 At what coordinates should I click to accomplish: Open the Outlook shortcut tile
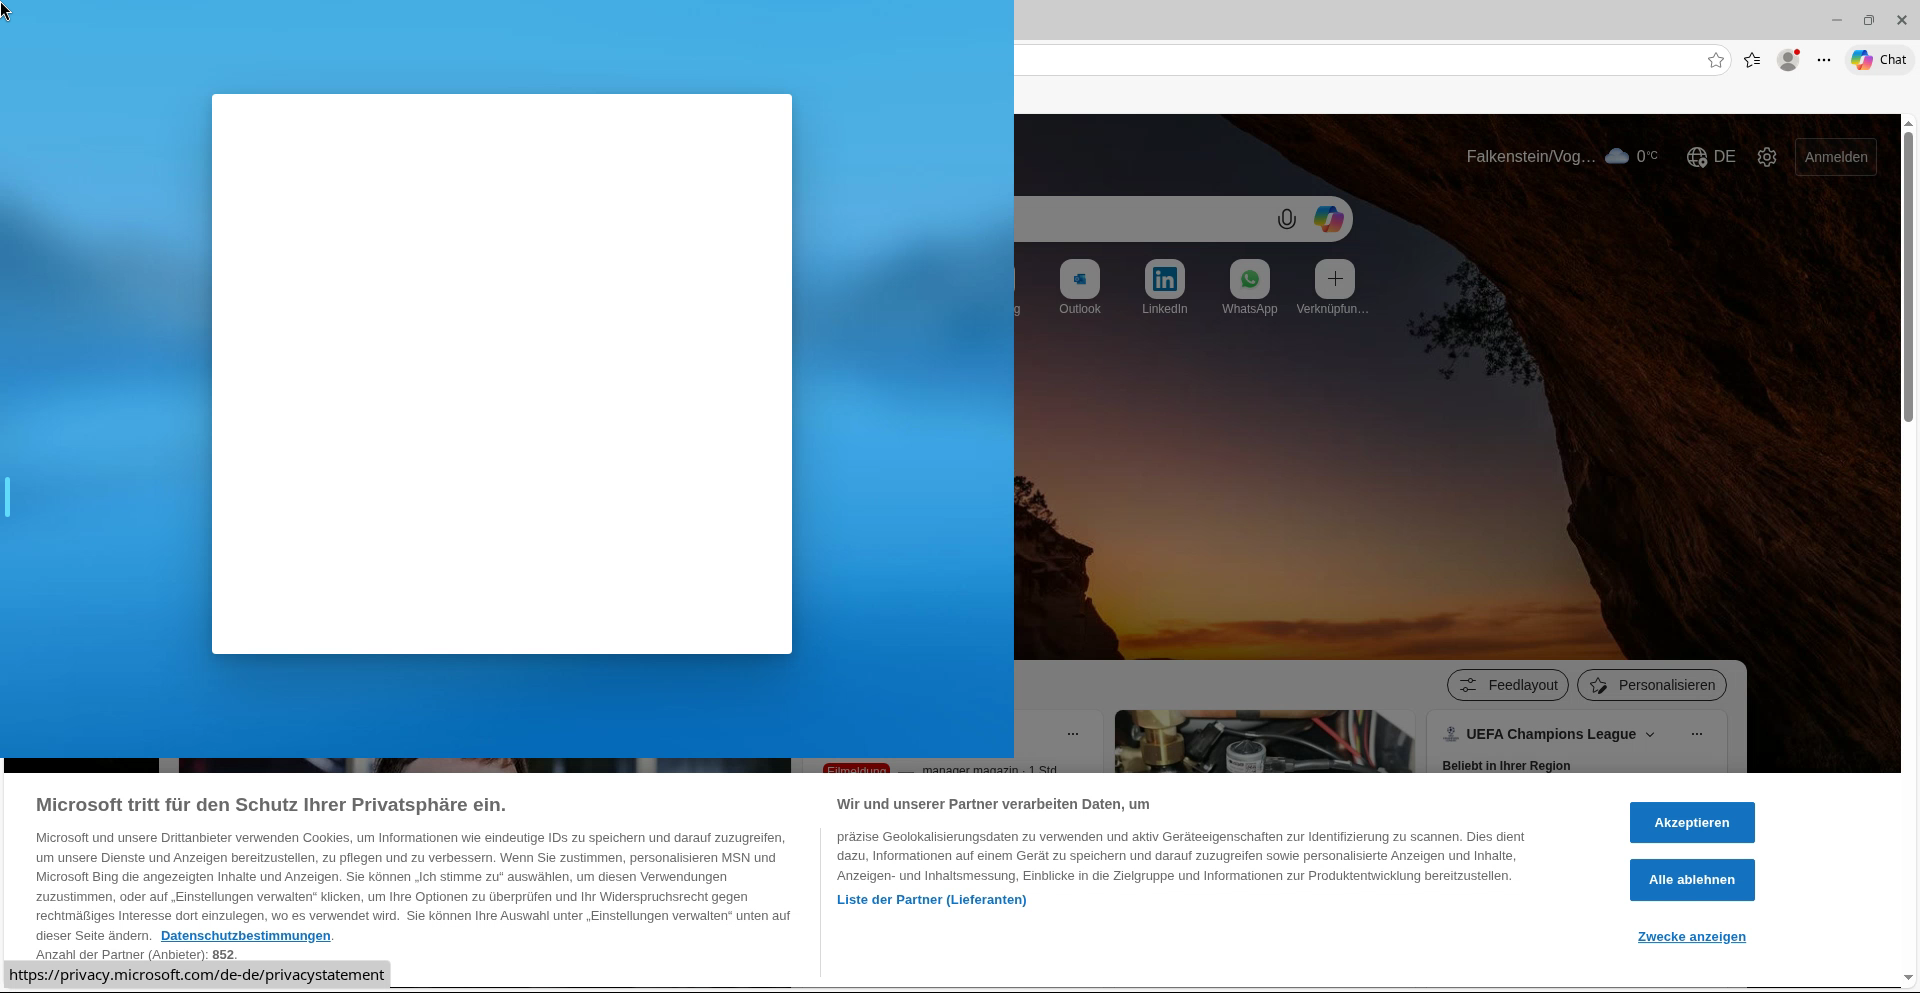pyautogui.click(x=1079, y=280)
